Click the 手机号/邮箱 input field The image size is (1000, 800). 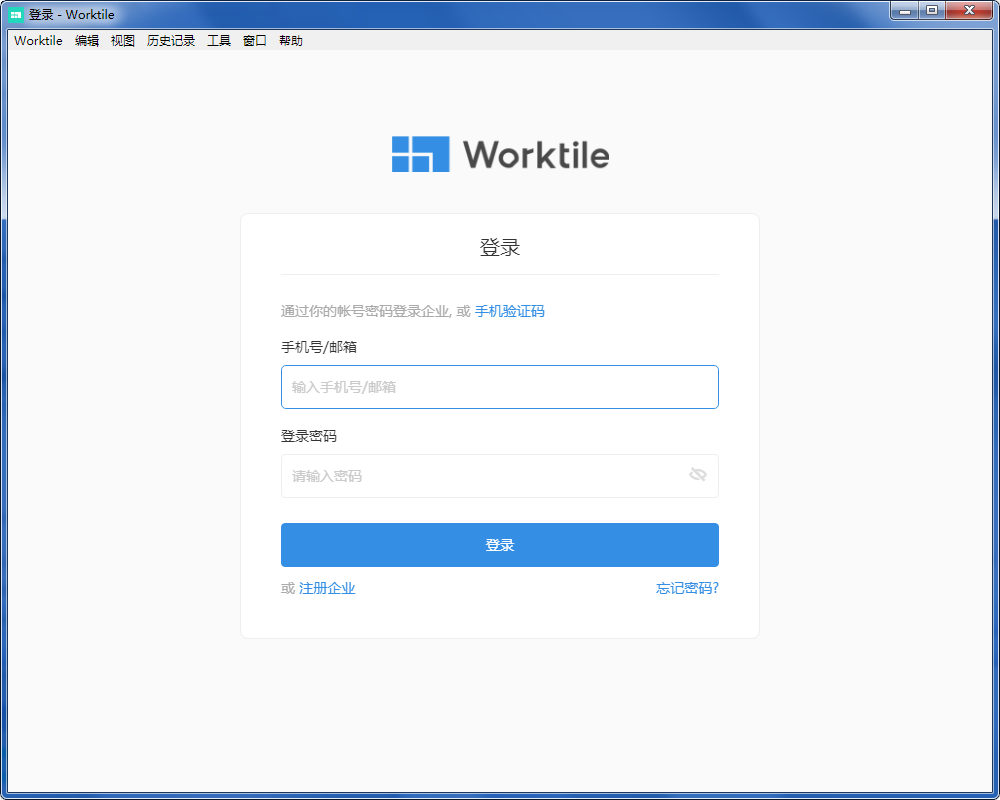[499, 387]
